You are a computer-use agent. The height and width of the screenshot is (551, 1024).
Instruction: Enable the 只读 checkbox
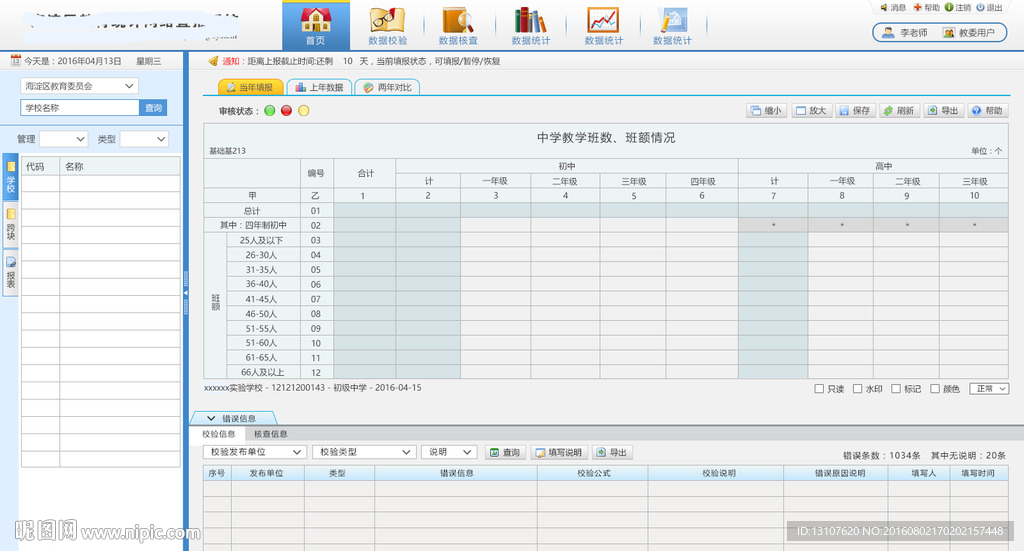click(820, 389)
